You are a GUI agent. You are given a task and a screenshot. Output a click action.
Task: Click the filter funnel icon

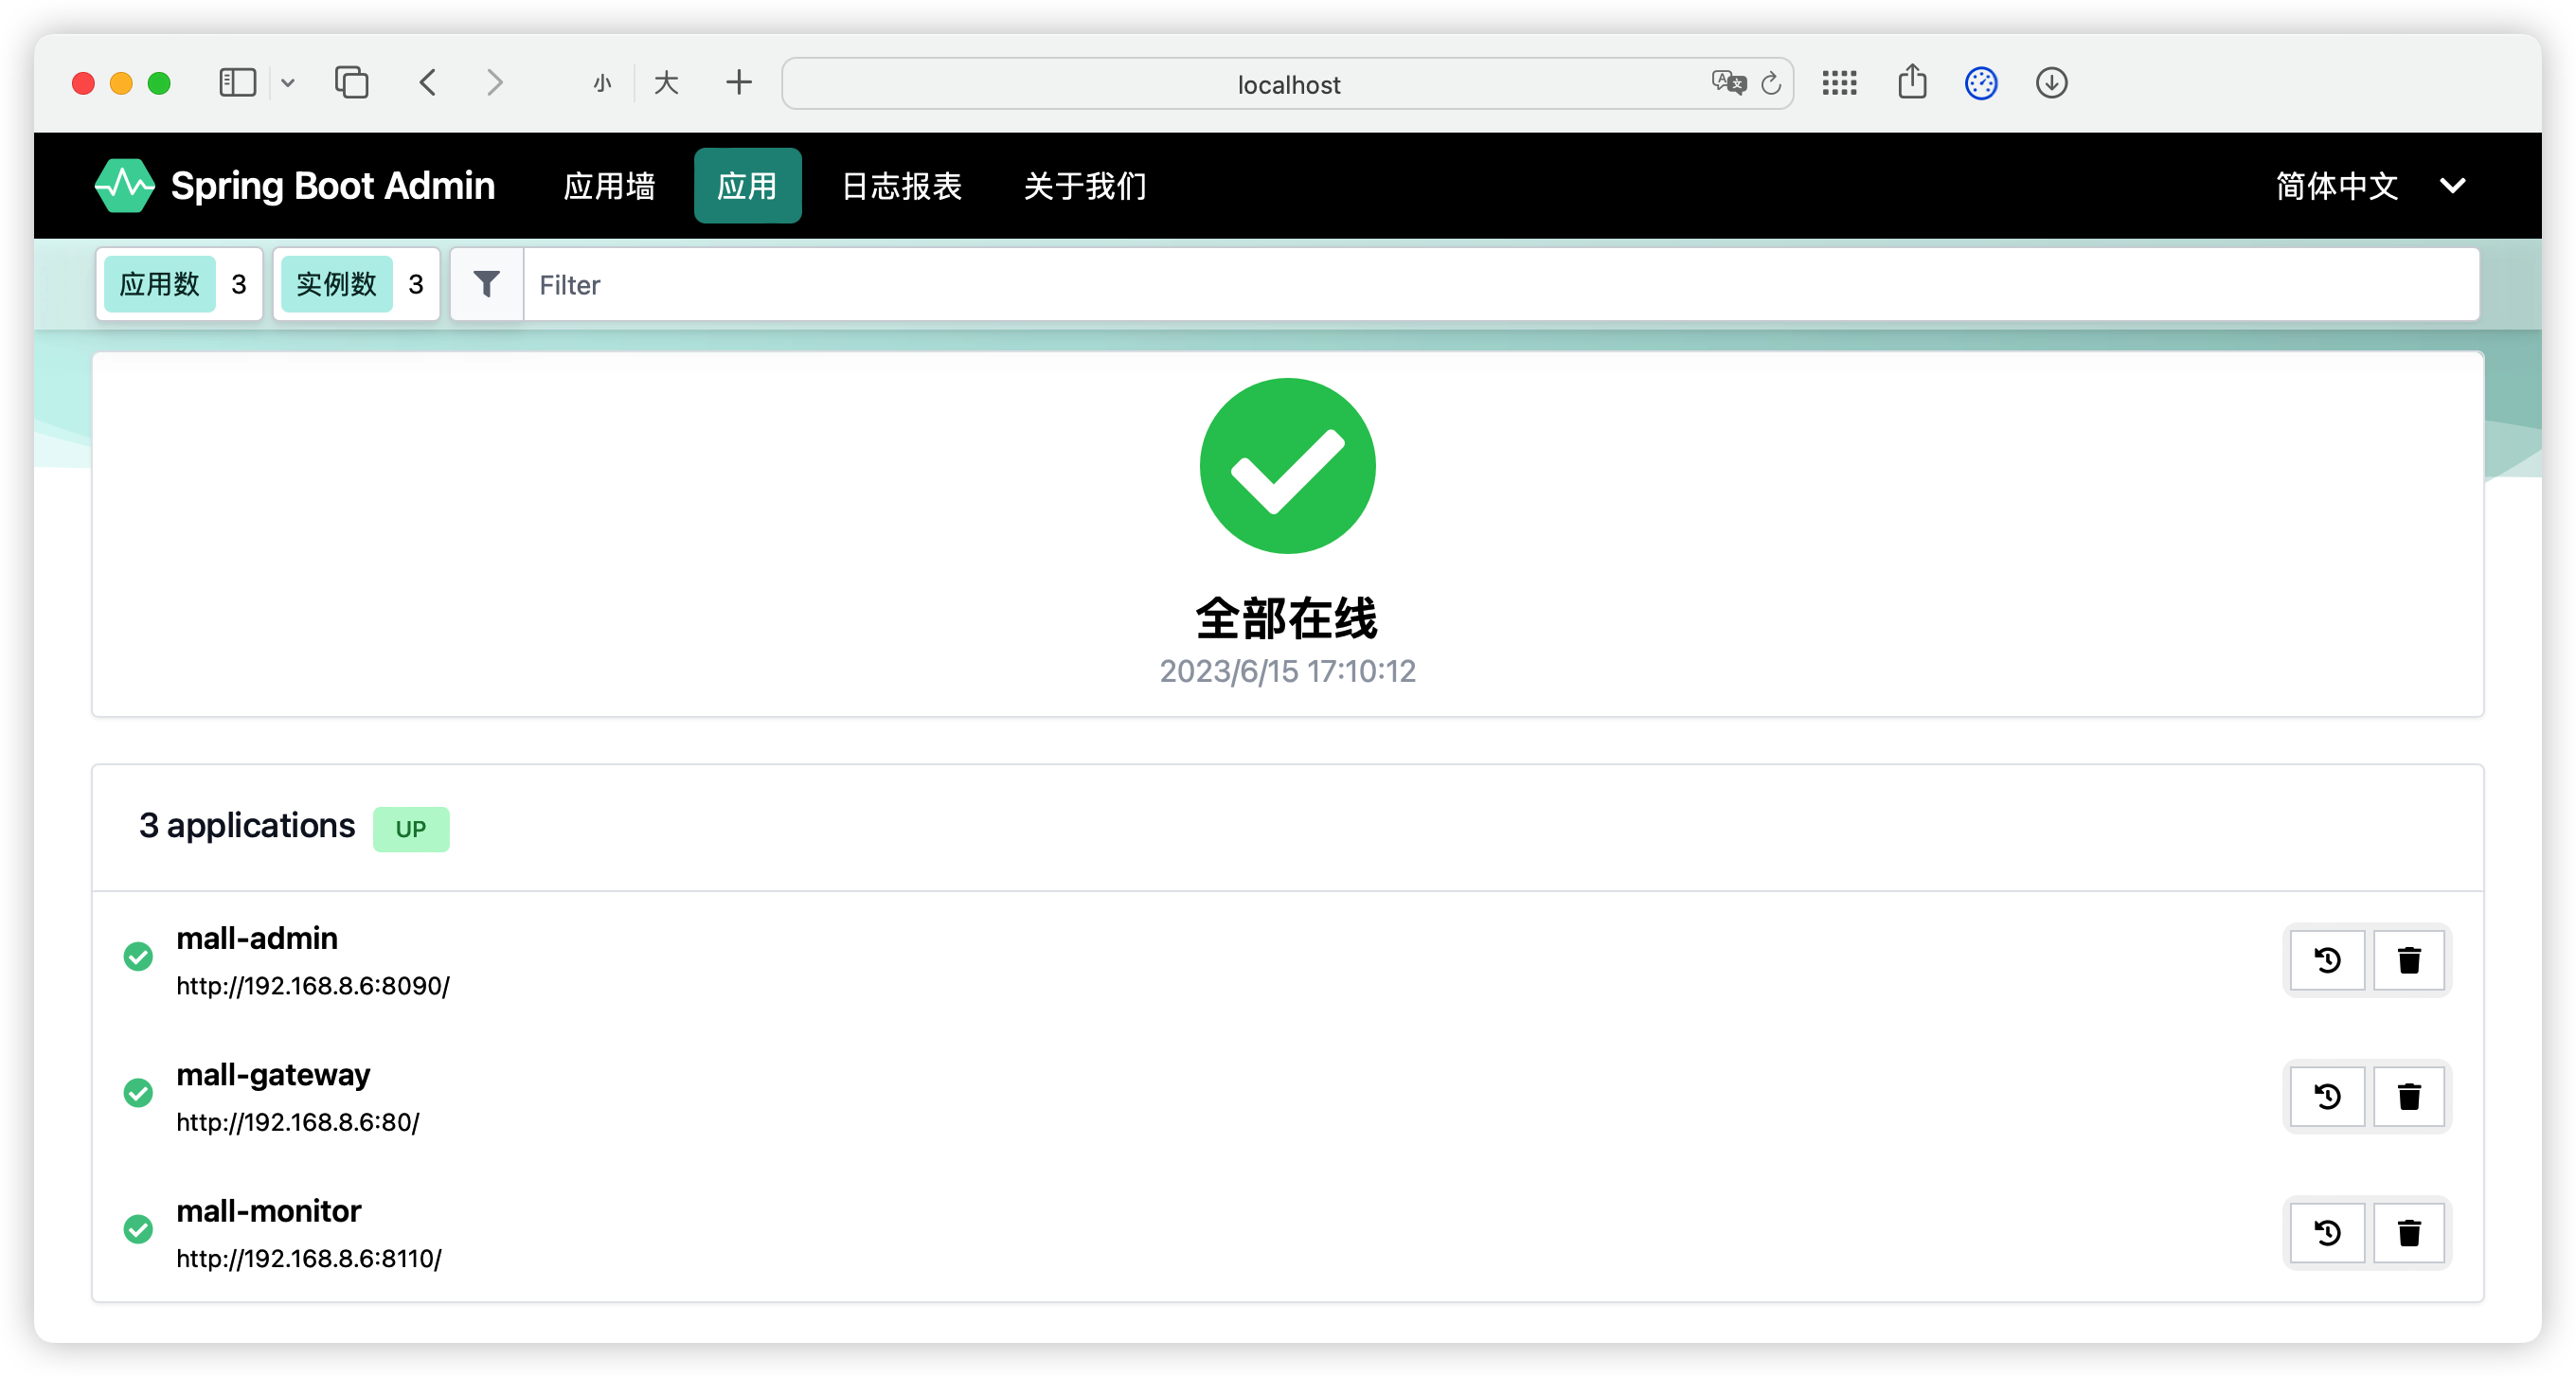pyautogui.click(x=486, y=284)
